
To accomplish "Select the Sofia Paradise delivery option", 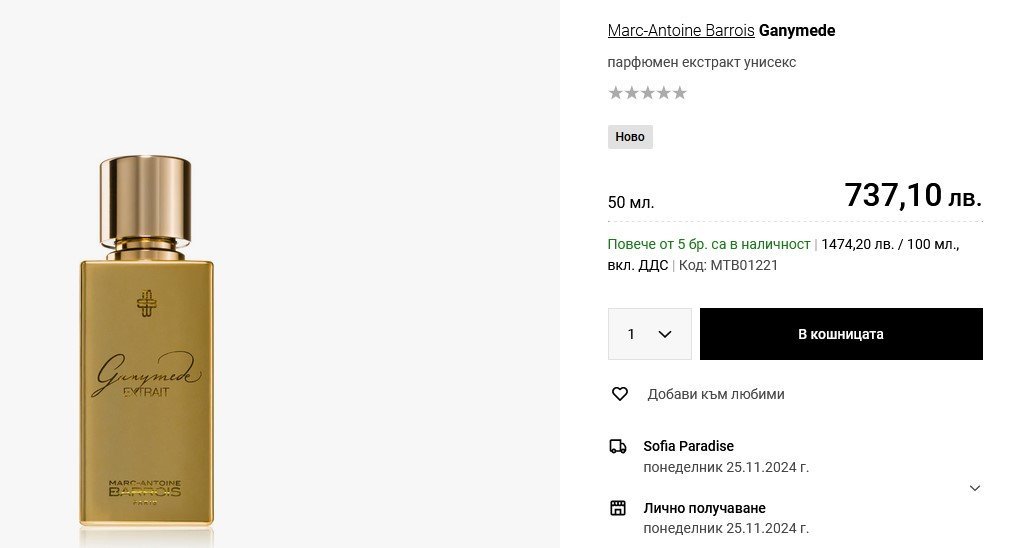I will (688, 446).
